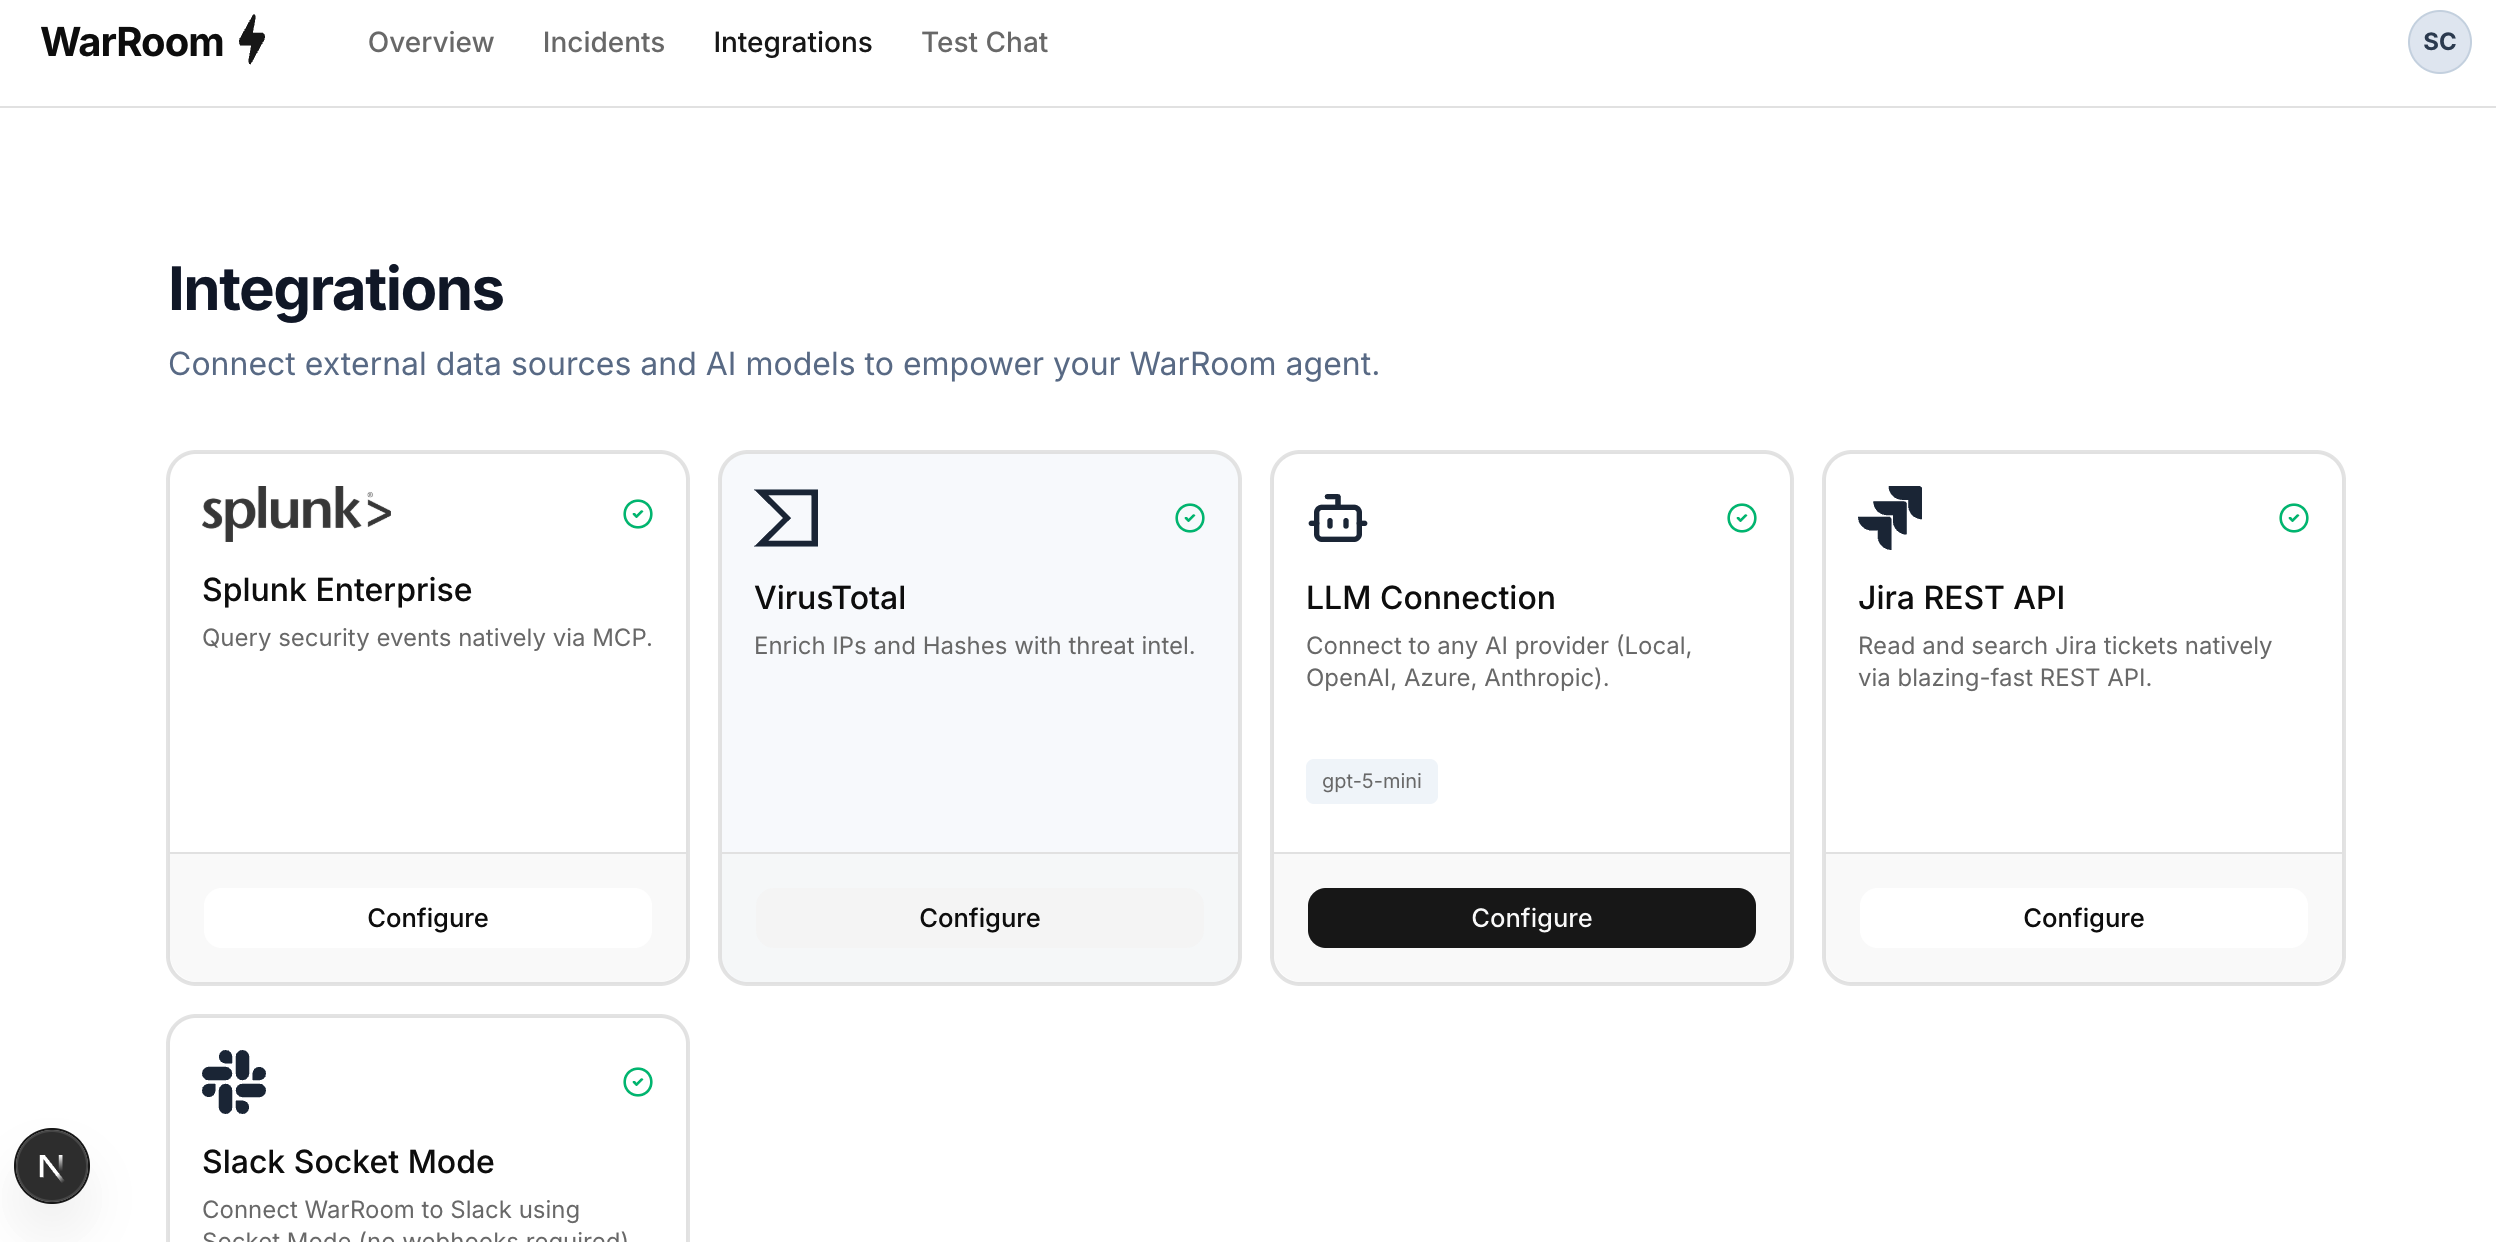Configure the Splunk Enterprise integration
Viewport: 2496px width, 1242px height.
(x=428, y=918)
